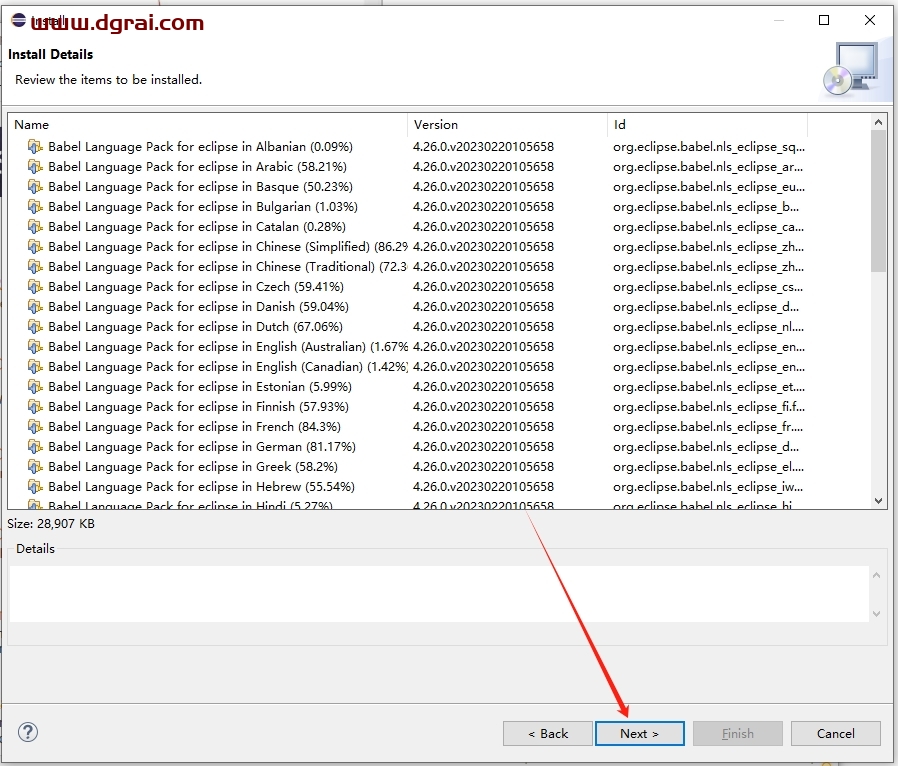
Task: Open help with the question mark icon
Action: coord(27,732)
